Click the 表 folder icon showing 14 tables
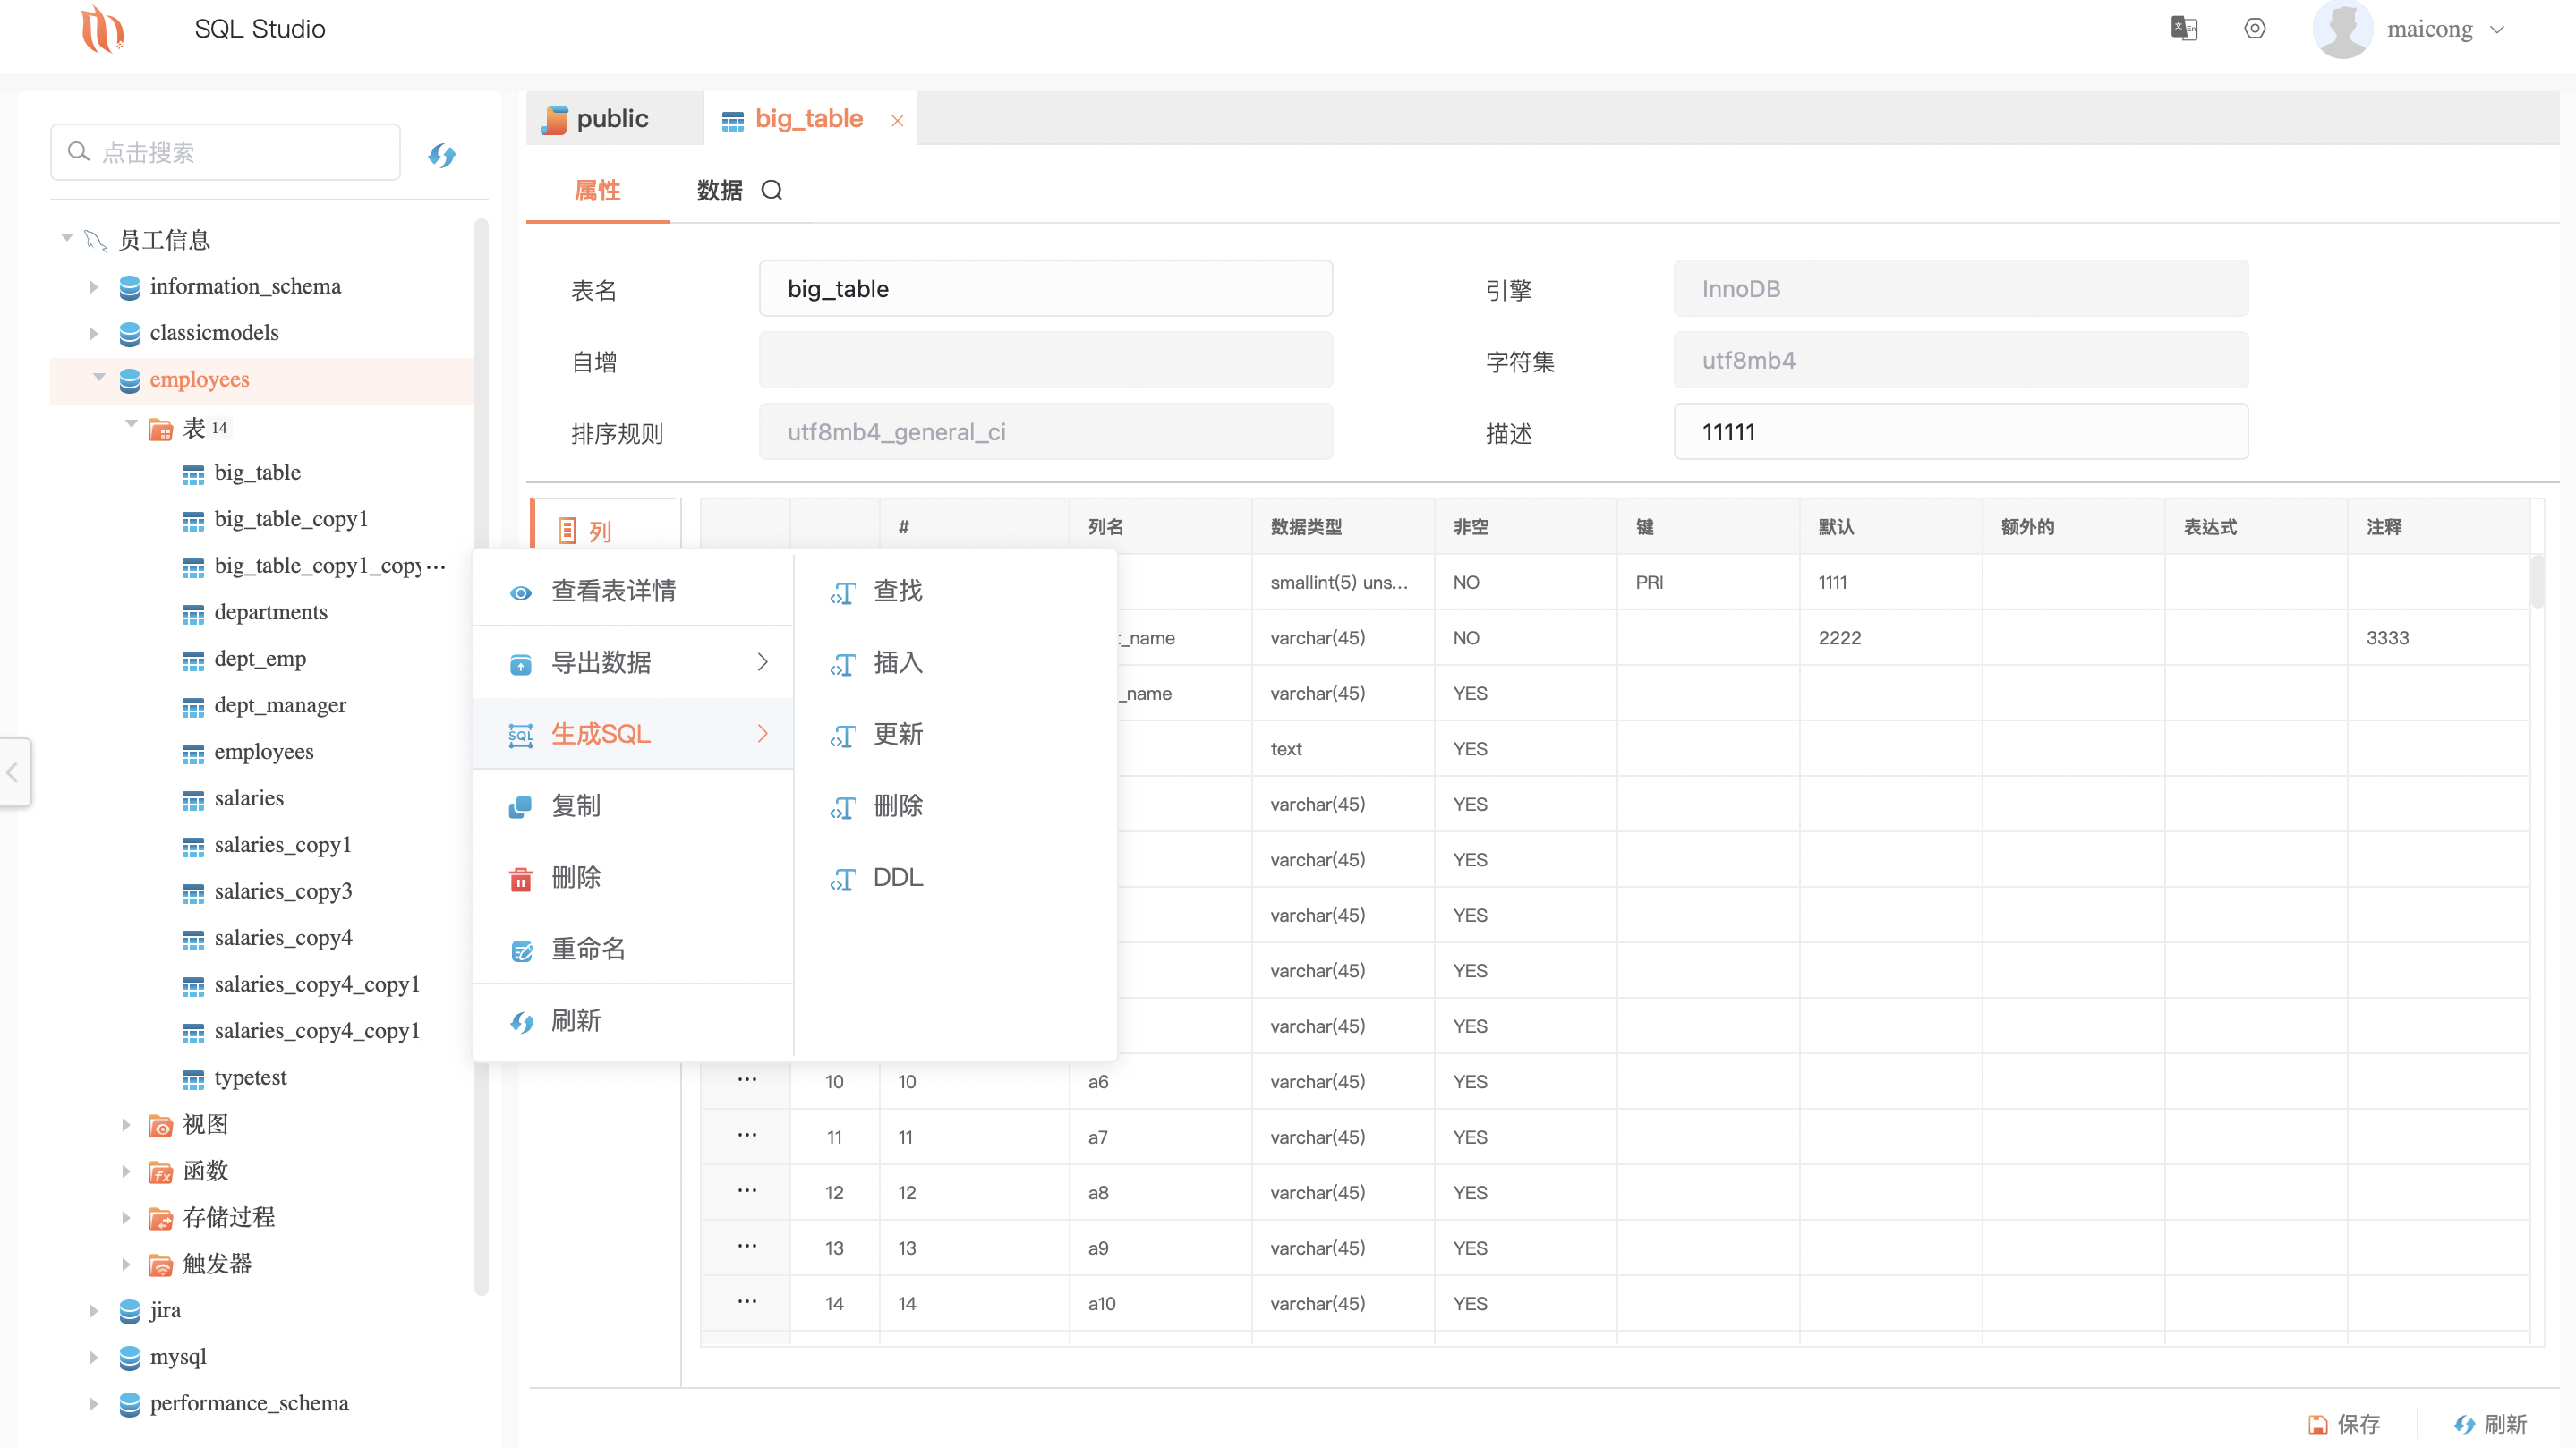Screen dimensions: 2576x1448 click(x=162, y=428)
